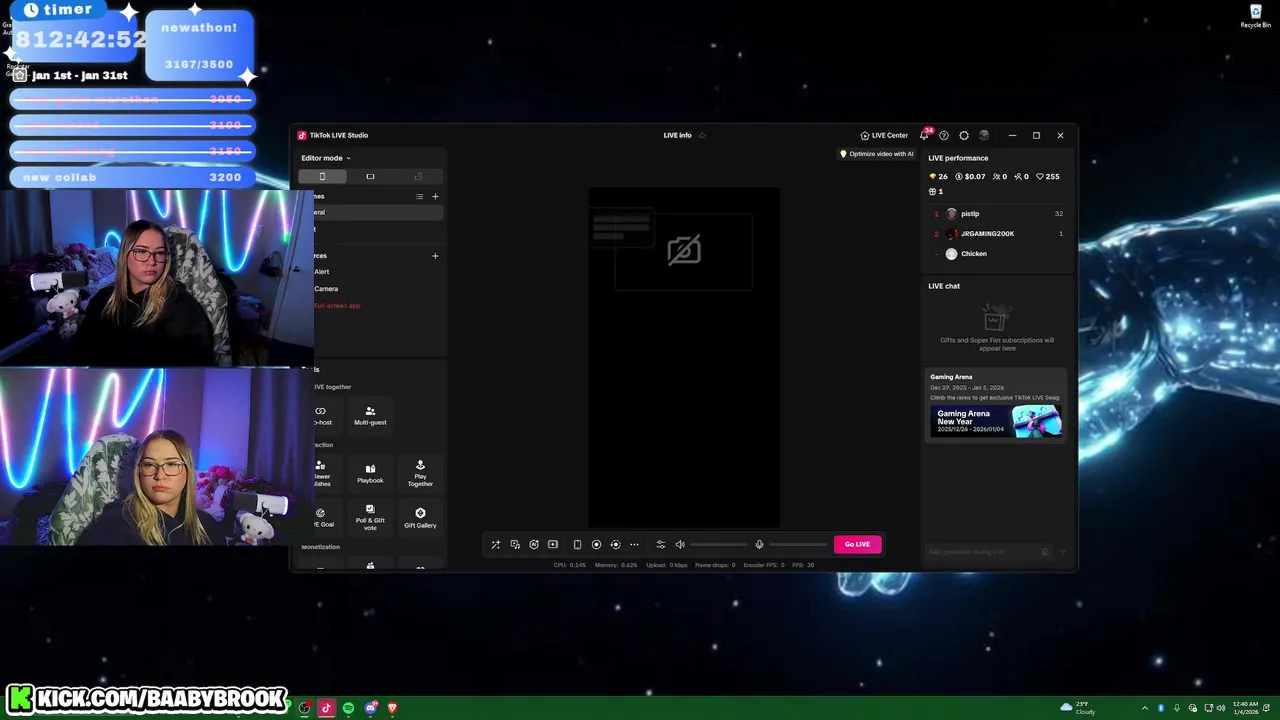Select viewer pistlp in the ranking
This screenshot has height=720, width=1280.
998,214
